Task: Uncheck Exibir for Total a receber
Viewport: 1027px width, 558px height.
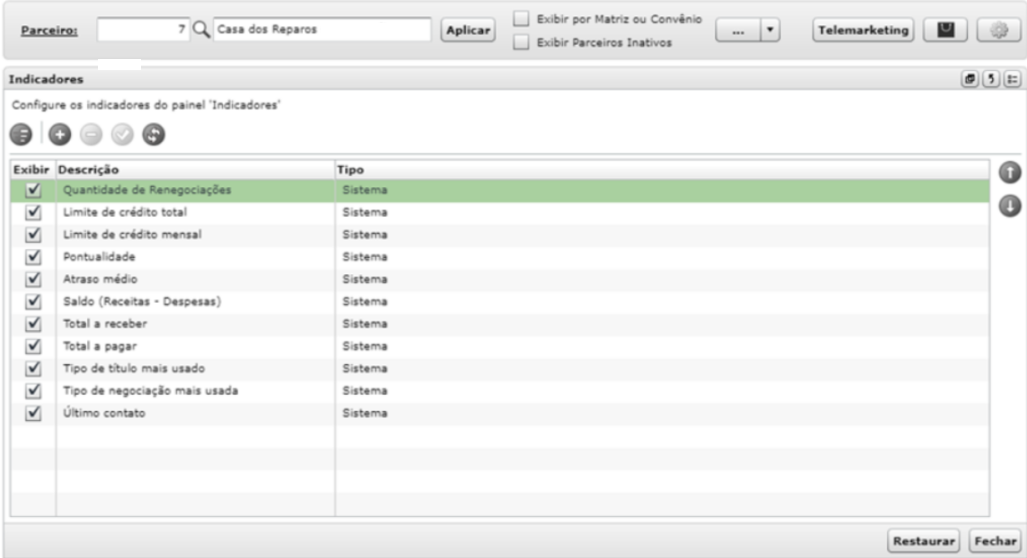Action: pos(33,324)
